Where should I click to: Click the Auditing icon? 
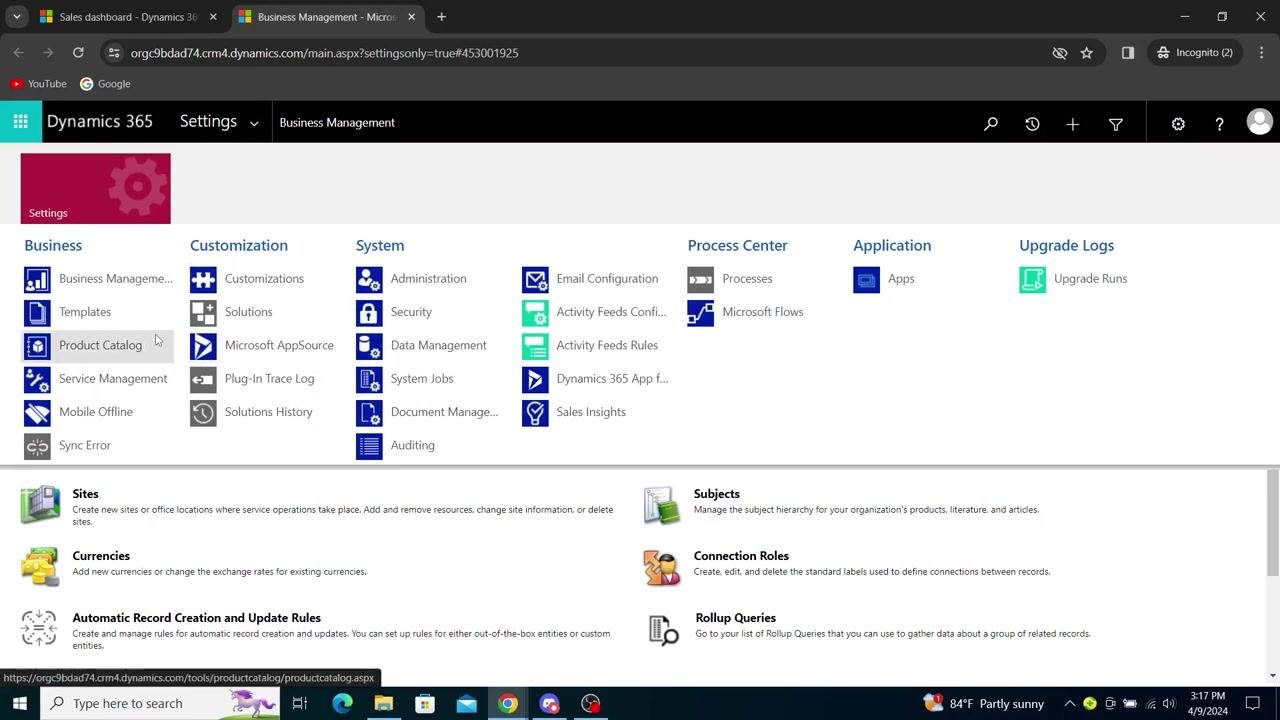coord(369,446)
